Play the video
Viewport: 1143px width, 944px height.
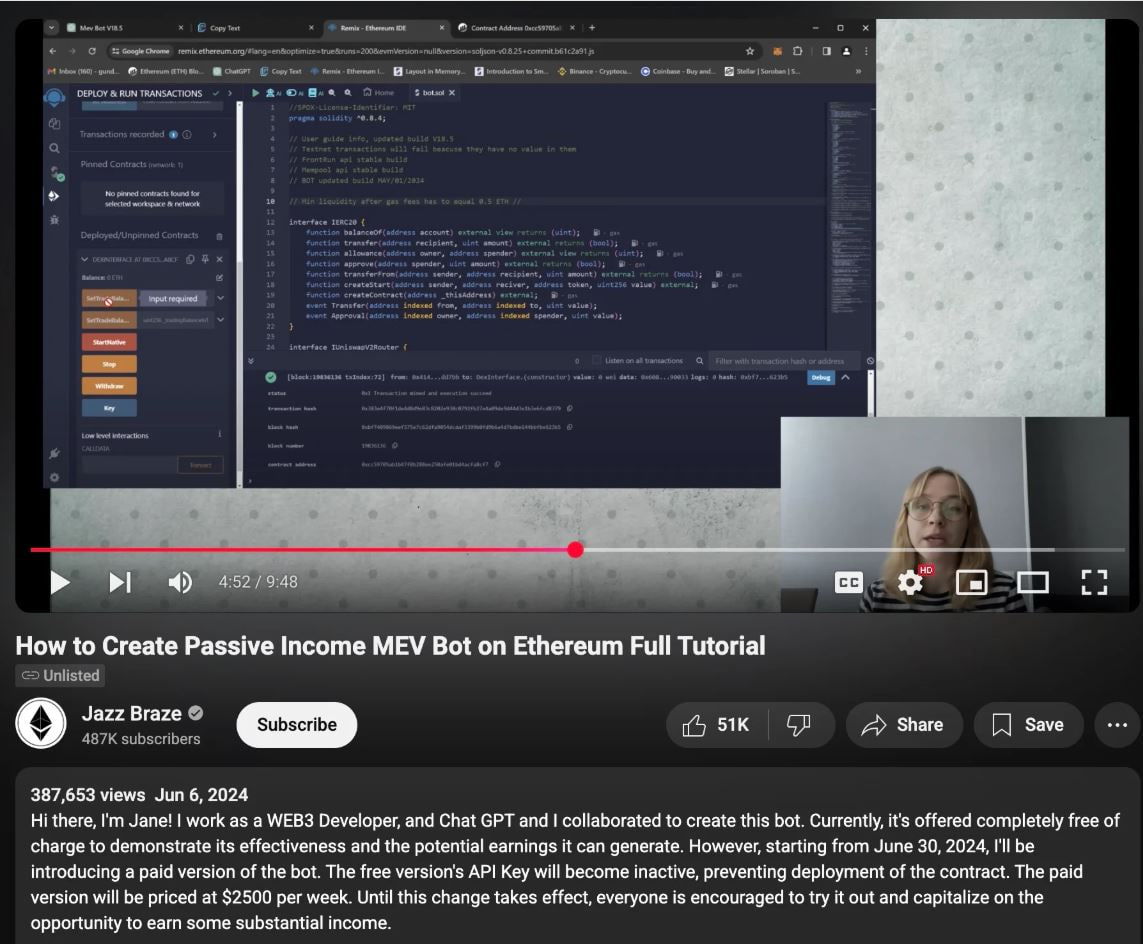(x=60, y=582)
